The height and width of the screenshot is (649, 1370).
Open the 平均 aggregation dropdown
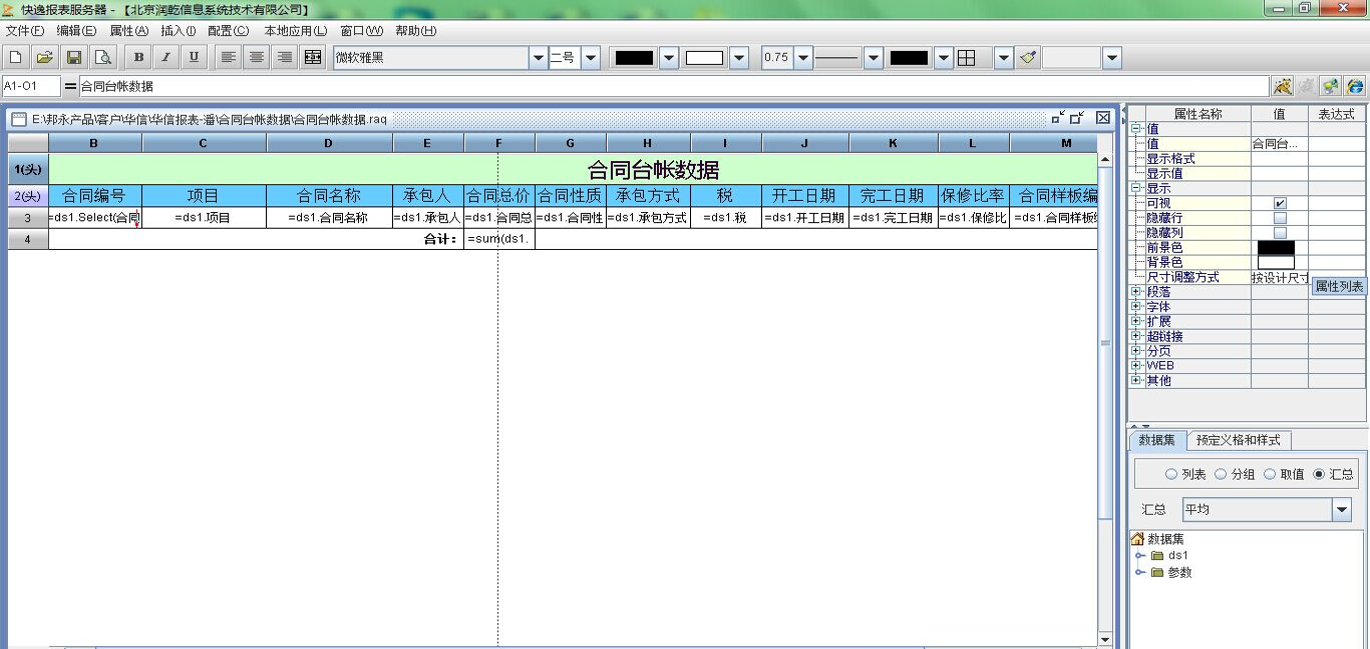coord(1340,510)
